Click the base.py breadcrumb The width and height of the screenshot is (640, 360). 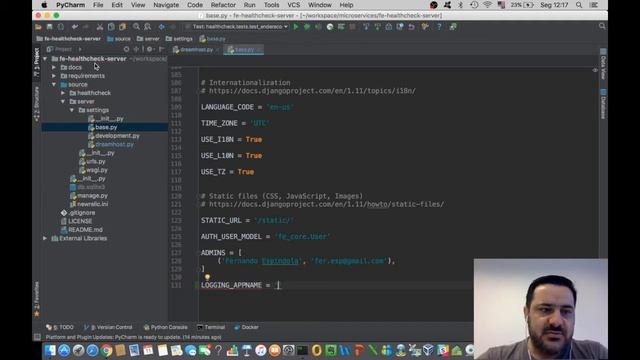point(212,39)
